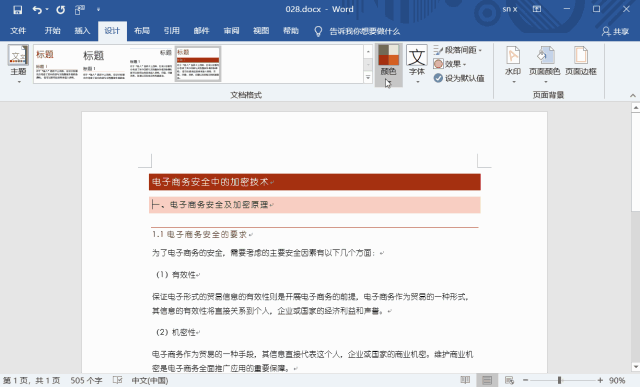Apply the third style set thumbnail
Viewport: 640px width, 387px height.
click(151, 64)
